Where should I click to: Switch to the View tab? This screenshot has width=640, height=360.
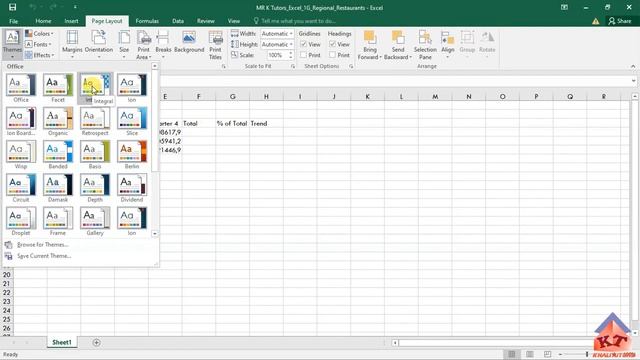233,21
